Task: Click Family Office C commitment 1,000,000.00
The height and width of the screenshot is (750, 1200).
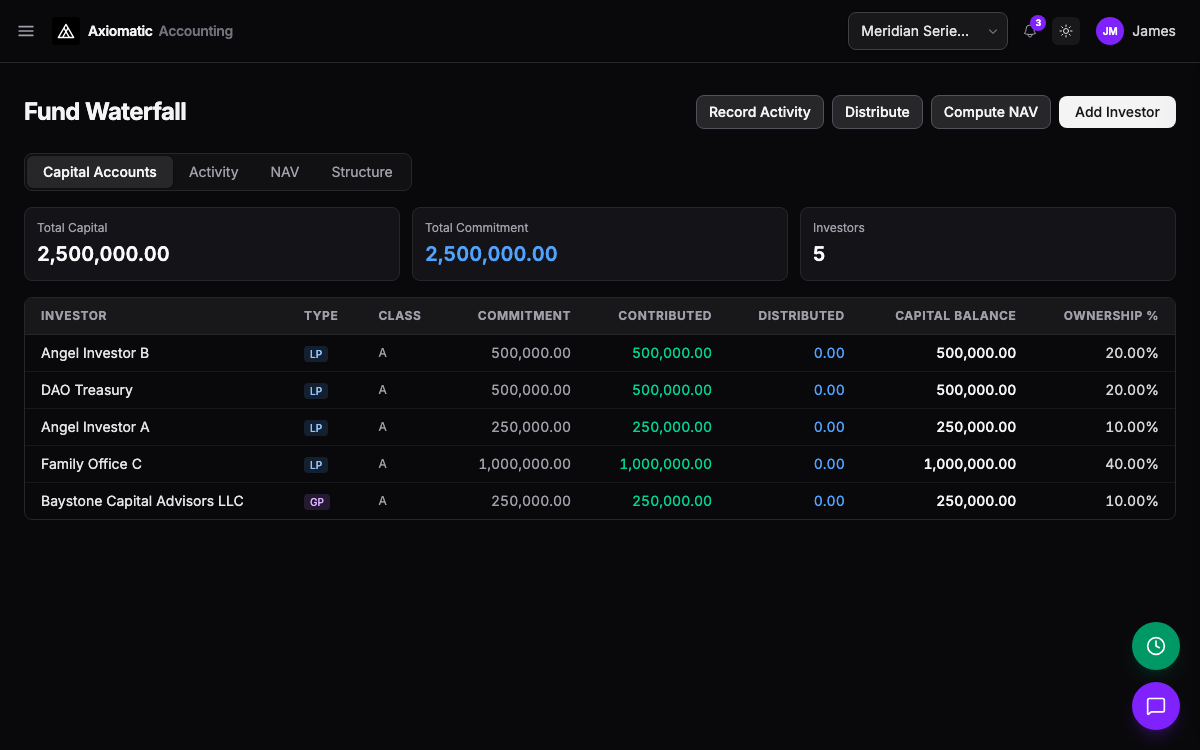Action: pos(525,464)
